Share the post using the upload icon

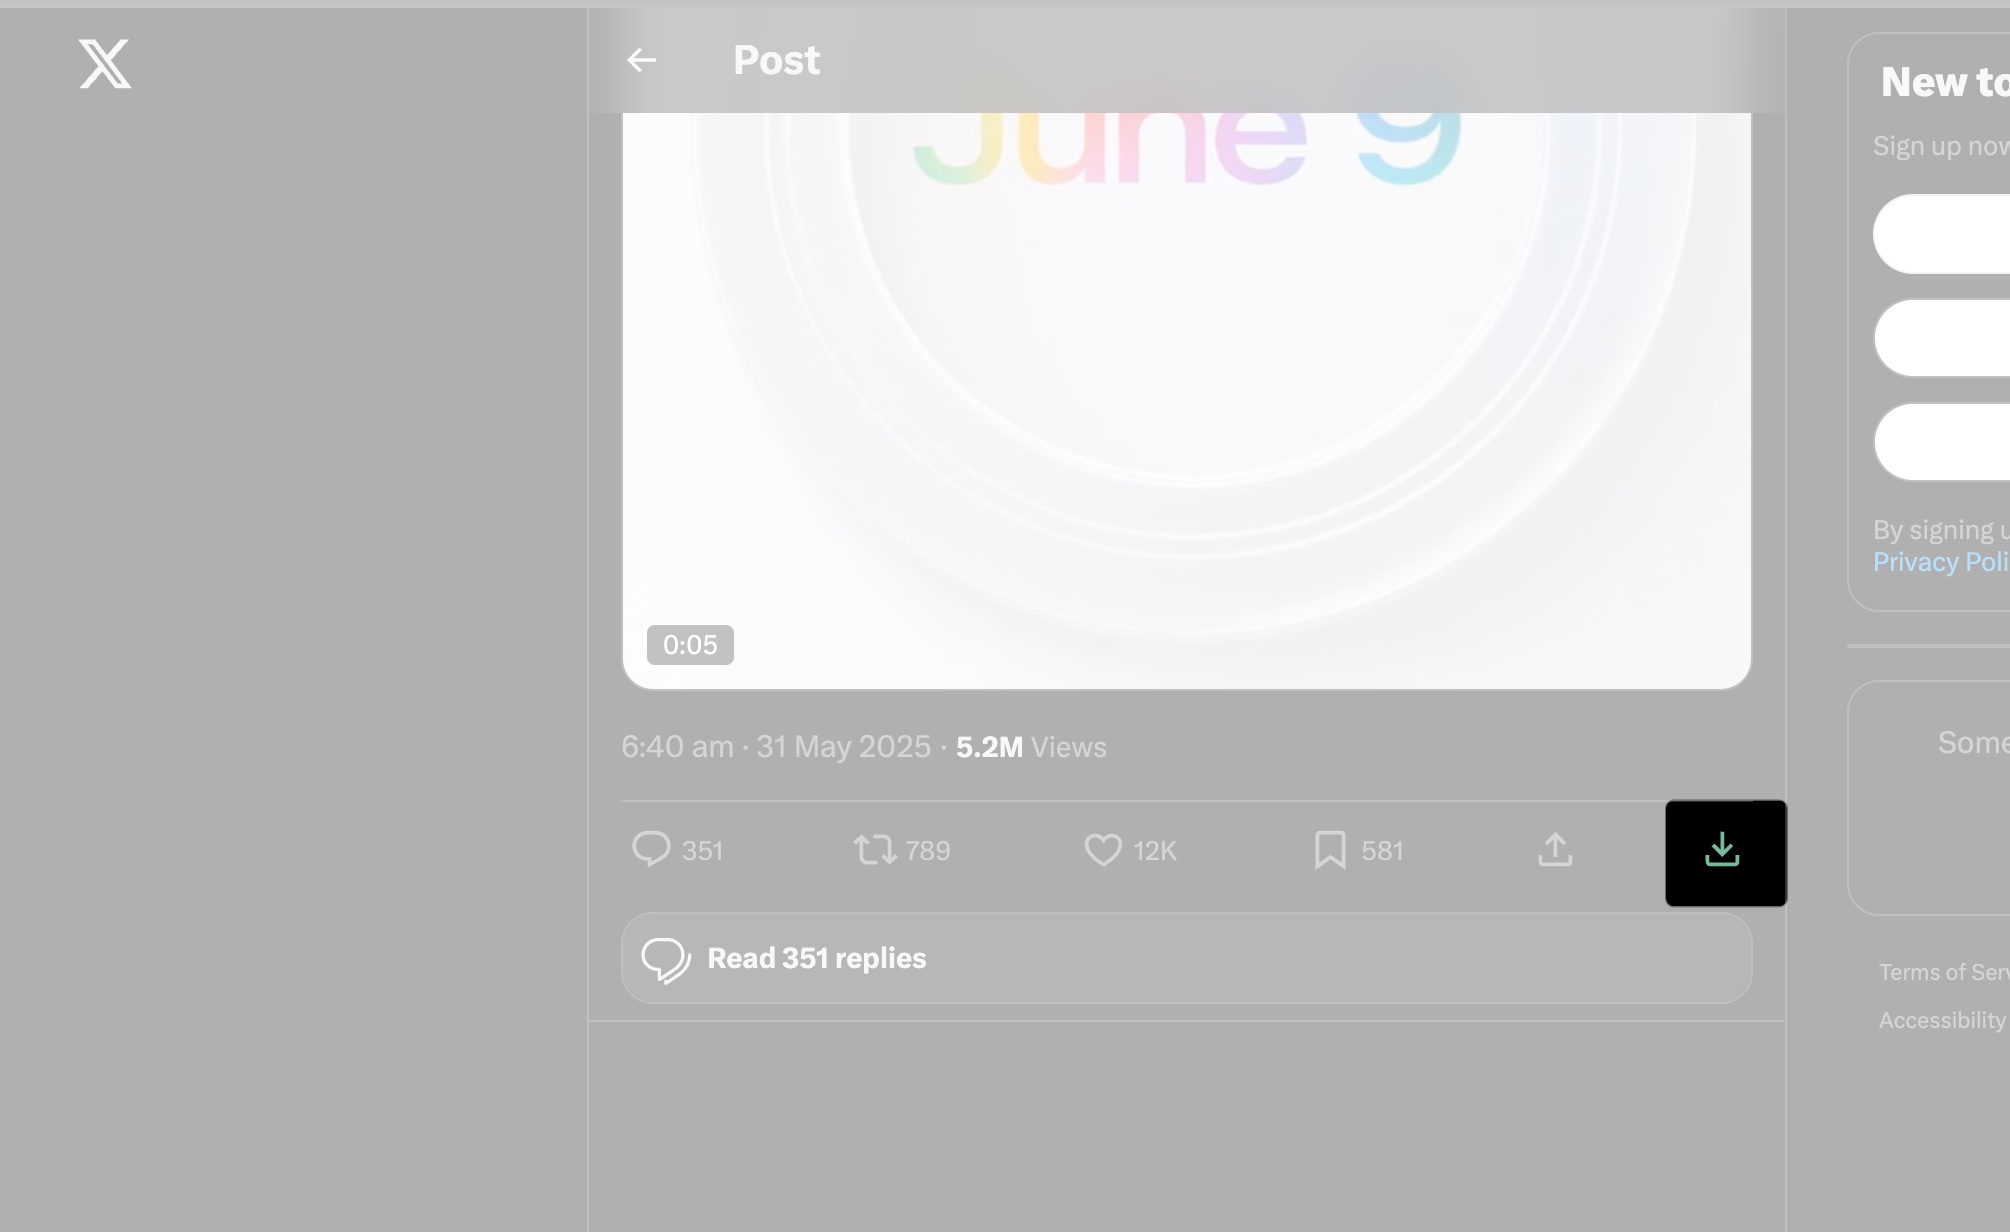[1553, 849]
